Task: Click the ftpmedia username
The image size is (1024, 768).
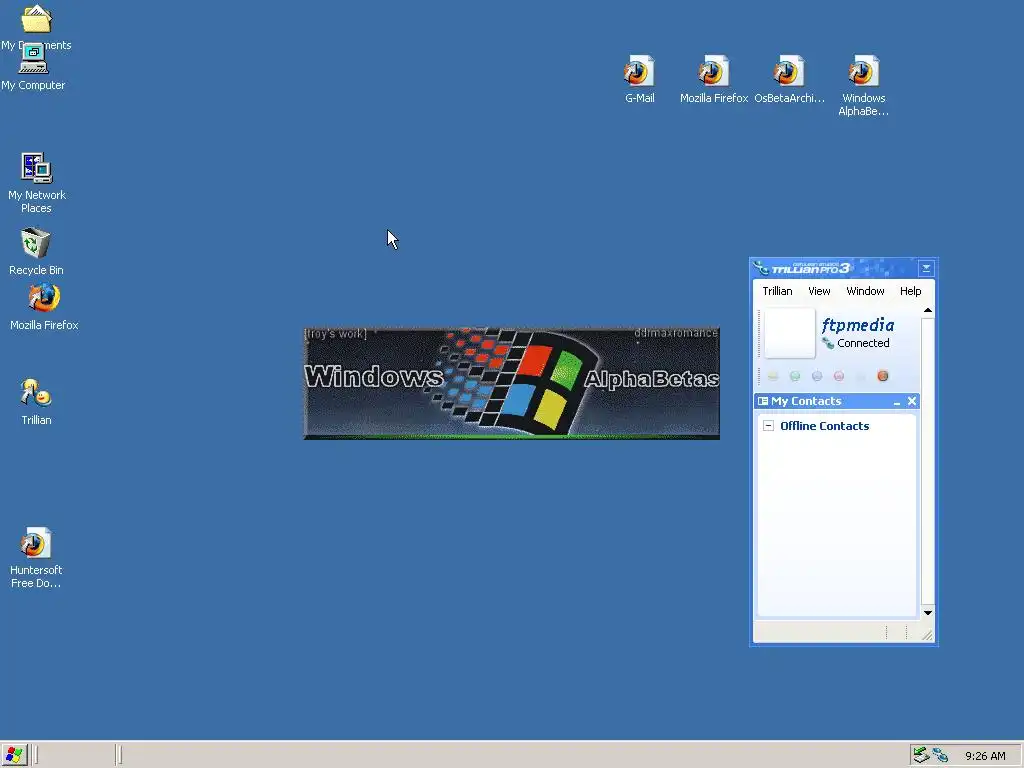Action: (857, 325)
